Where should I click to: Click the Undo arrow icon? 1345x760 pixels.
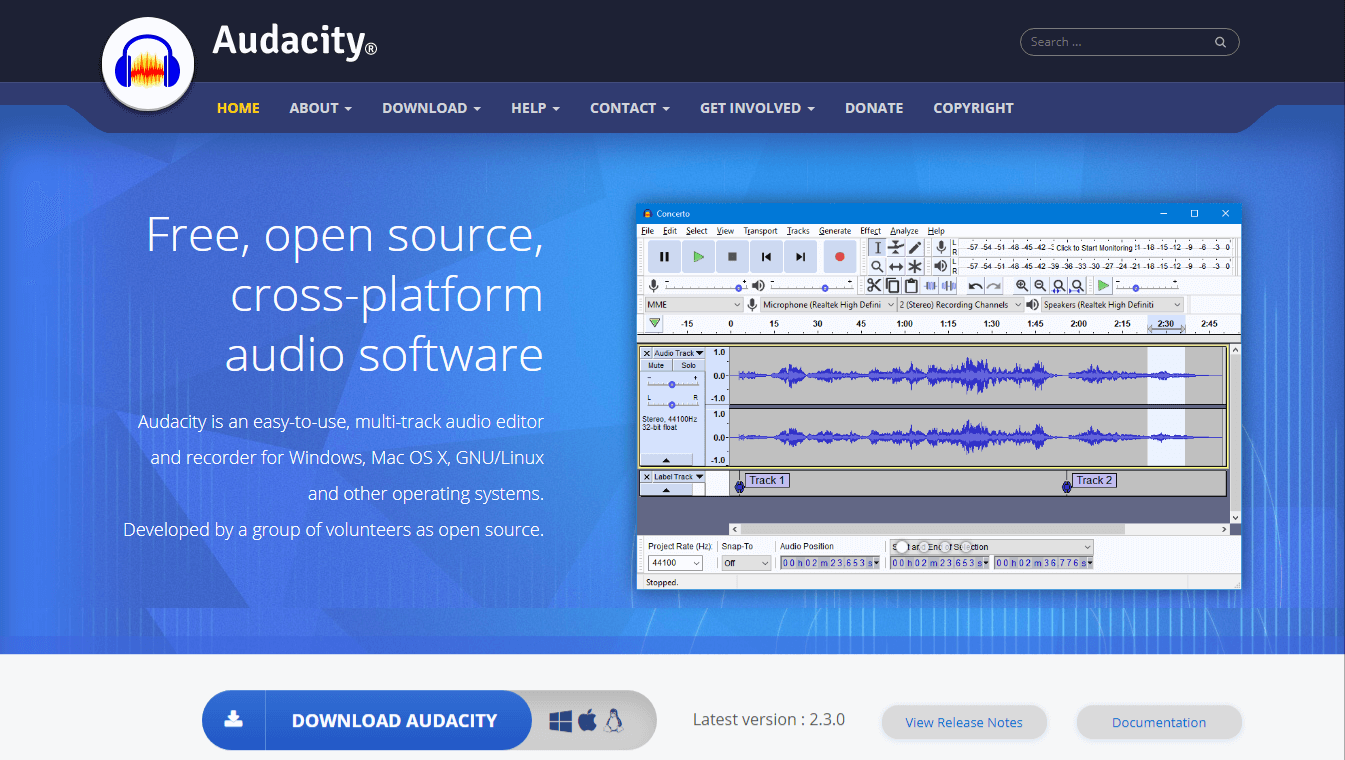coord(975,286)
